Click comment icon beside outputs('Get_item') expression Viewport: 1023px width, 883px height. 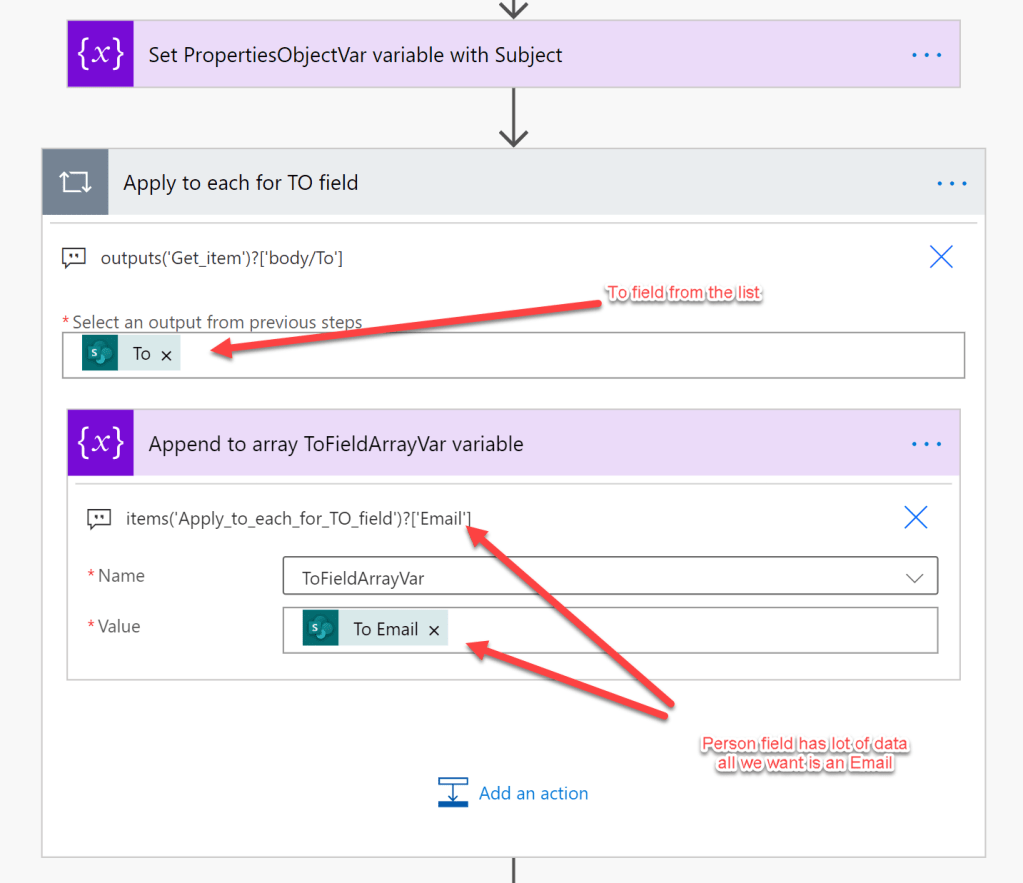pyautogui.click(x=74, y=258)
